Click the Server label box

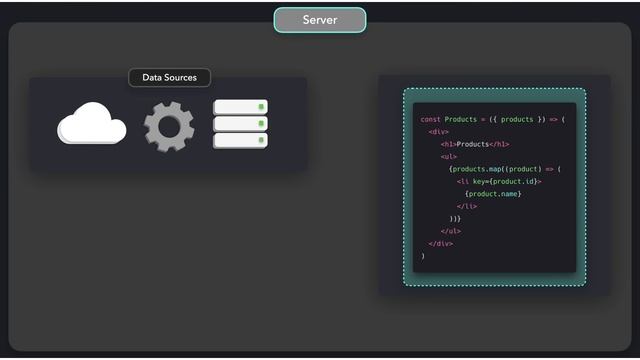(320, 20)
